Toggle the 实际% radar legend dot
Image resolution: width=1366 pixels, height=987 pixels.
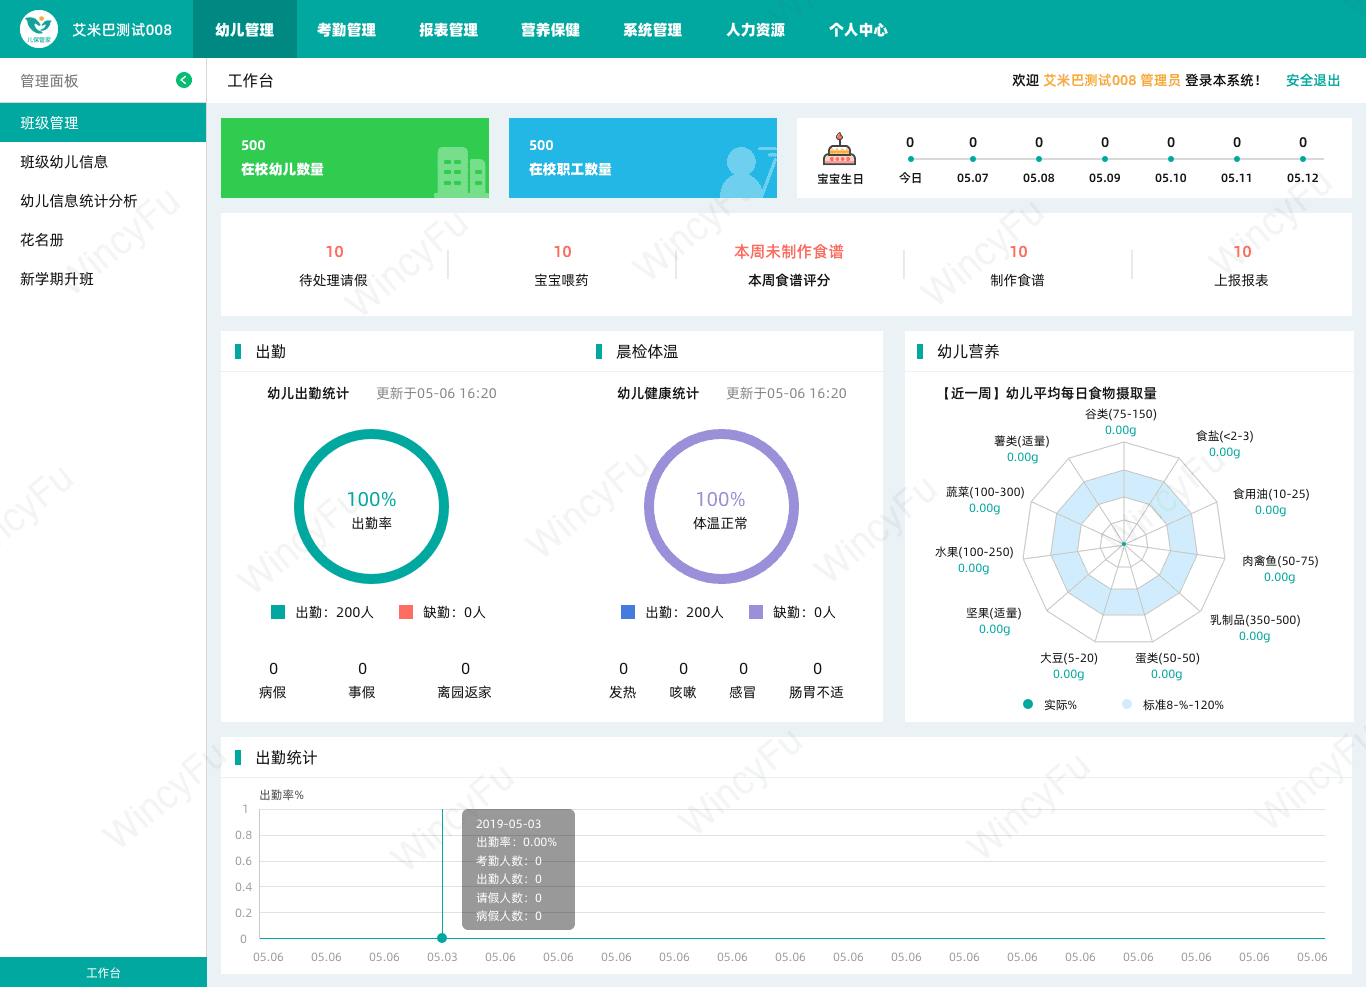(x=1028, y=704)
